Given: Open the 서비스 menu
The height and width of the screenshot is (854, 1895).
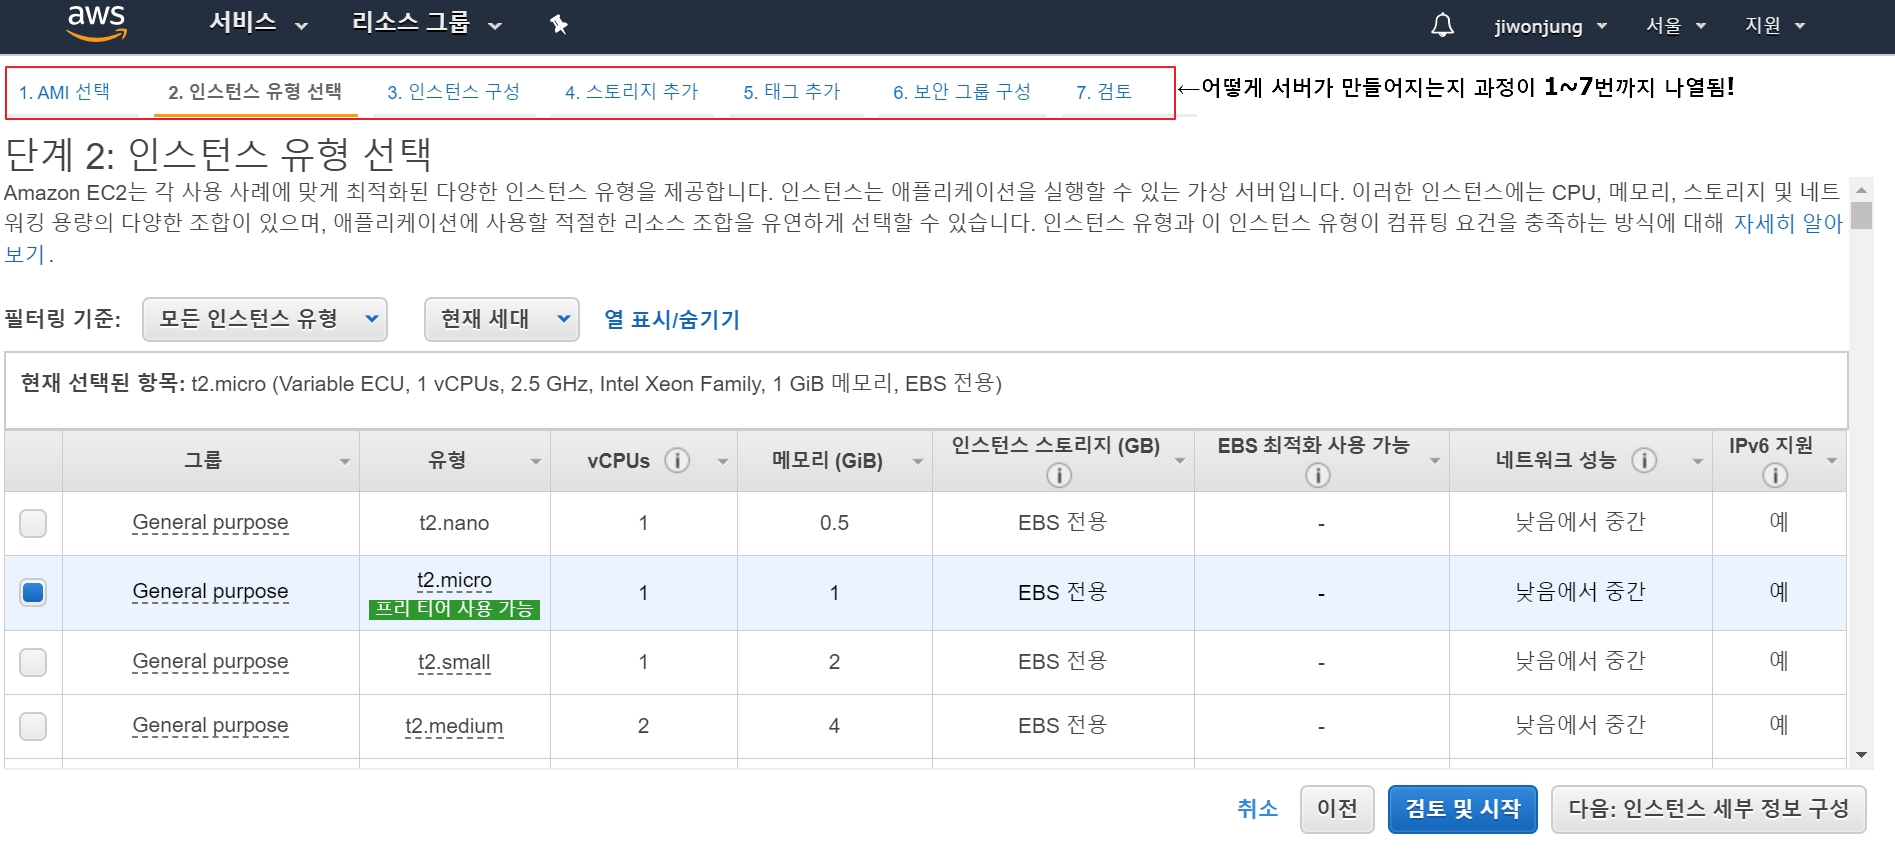Looking at the screenshot, I should pyautogui.click(x=258, y=23).
